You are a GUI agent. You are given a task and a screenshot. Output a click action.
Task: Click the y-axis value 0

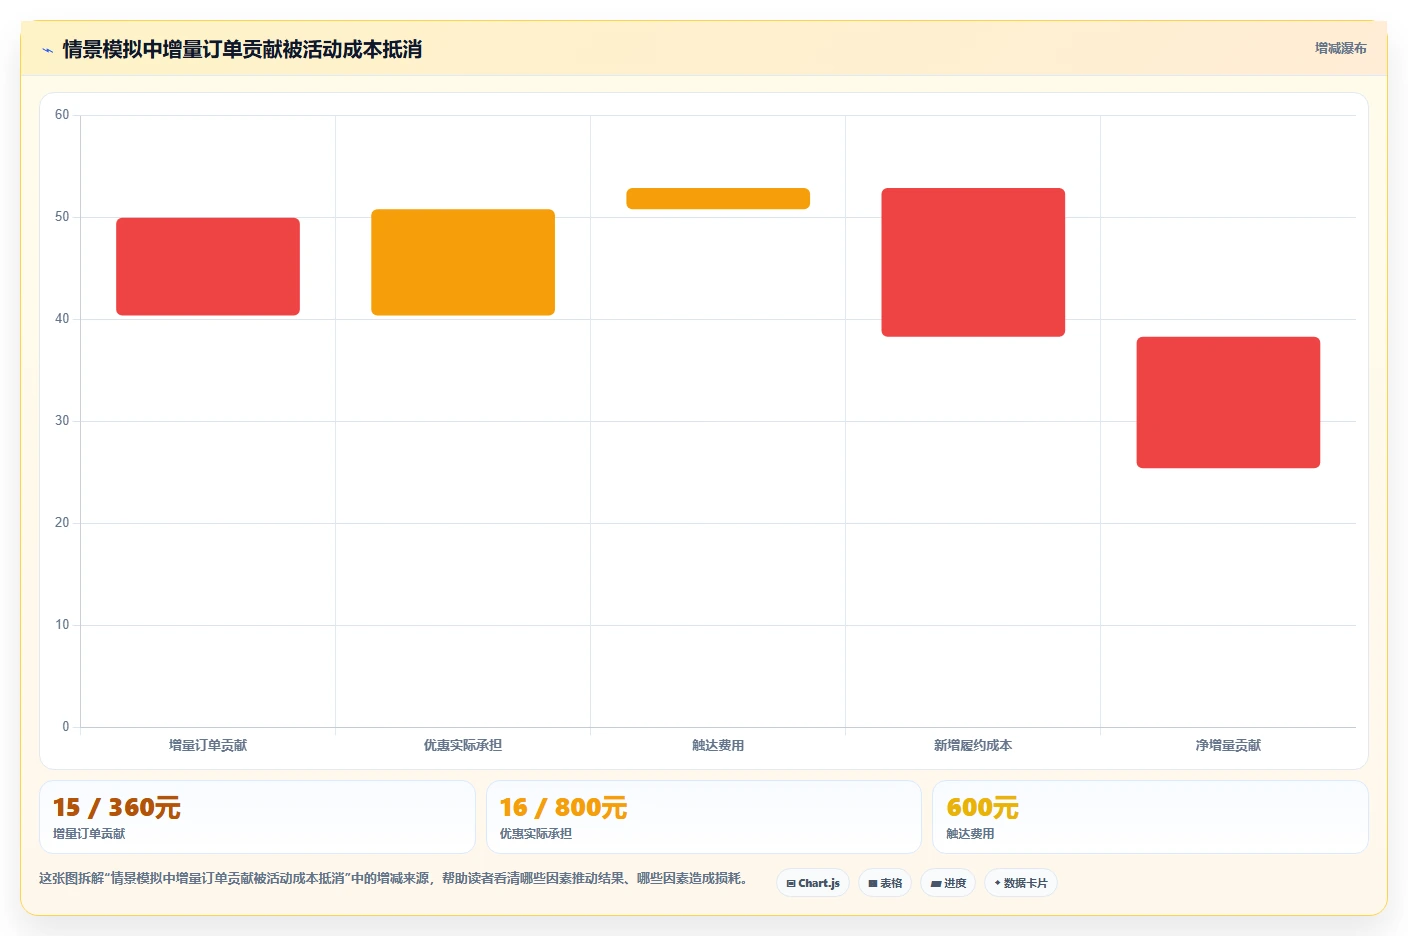pyautogui.click(x=66, y=727)
